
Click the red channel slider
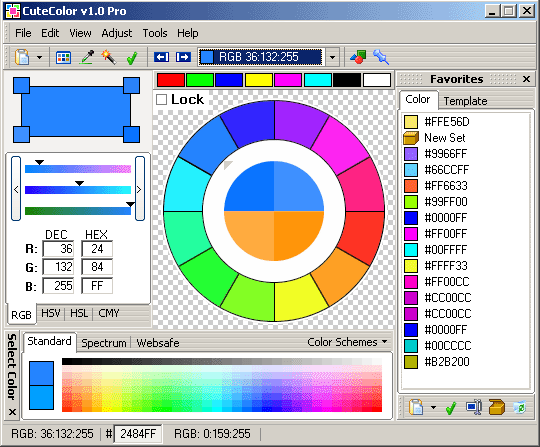point(78,169)
